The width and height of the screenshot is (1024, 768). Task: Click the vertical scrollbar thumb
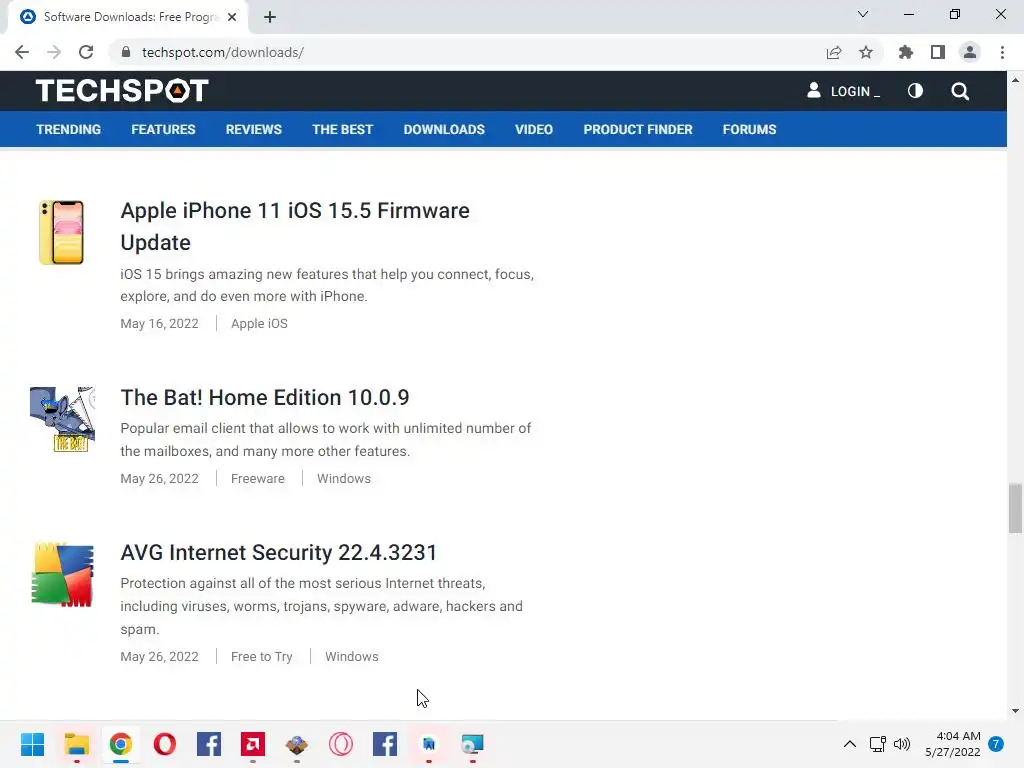click(x=1015, y=508)
